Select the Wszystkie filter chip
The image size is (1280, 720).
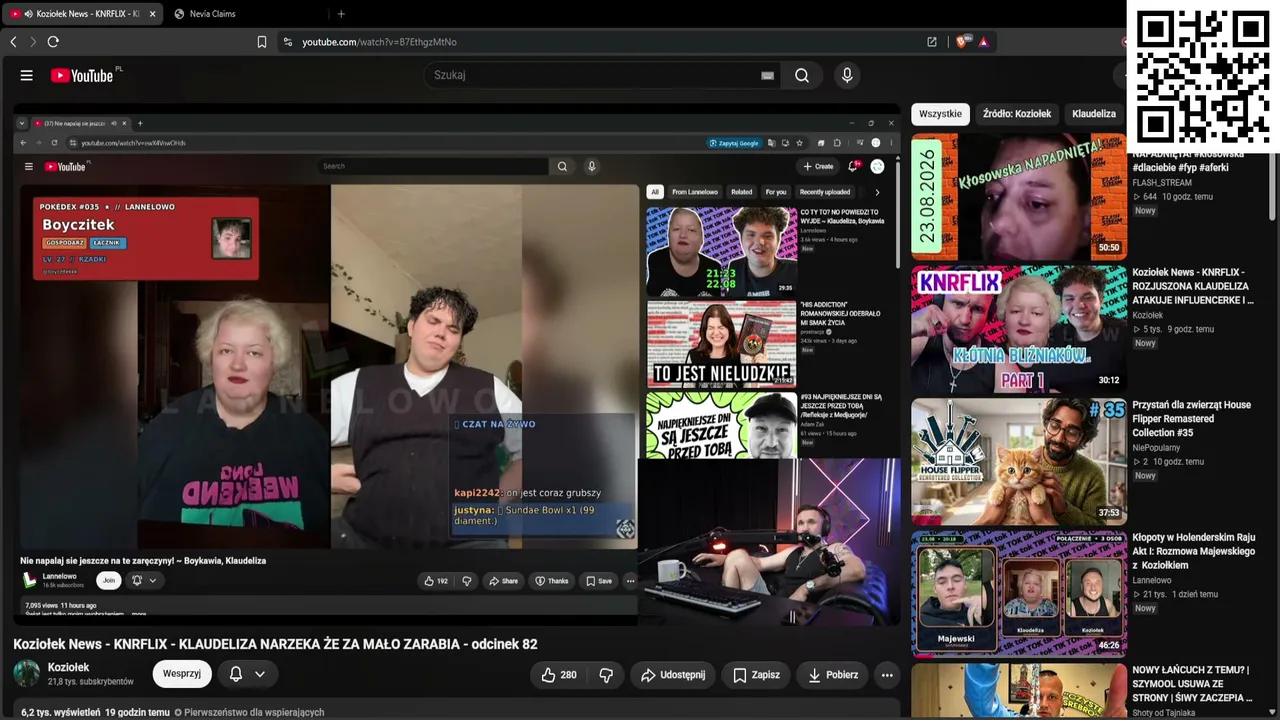pyautogui.click(x=940, y=114)
